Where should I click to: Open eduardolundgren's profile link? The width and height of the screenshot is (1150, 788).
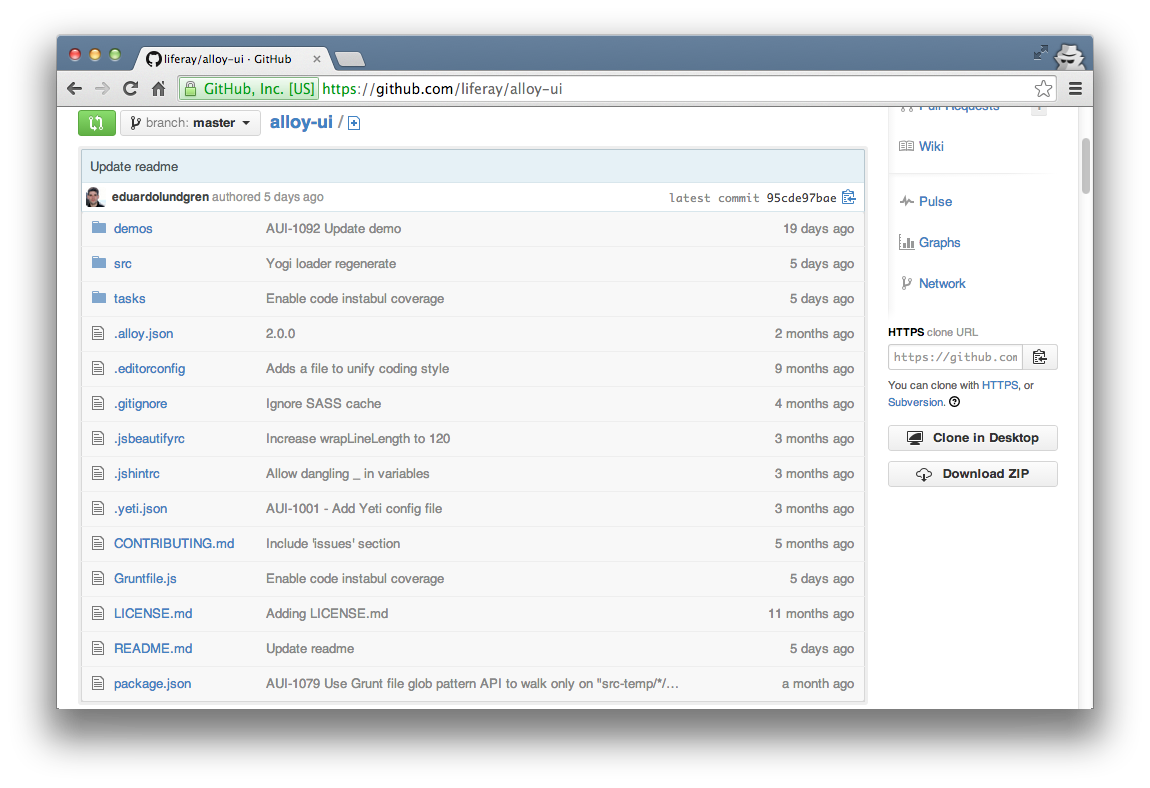[160, 197]
